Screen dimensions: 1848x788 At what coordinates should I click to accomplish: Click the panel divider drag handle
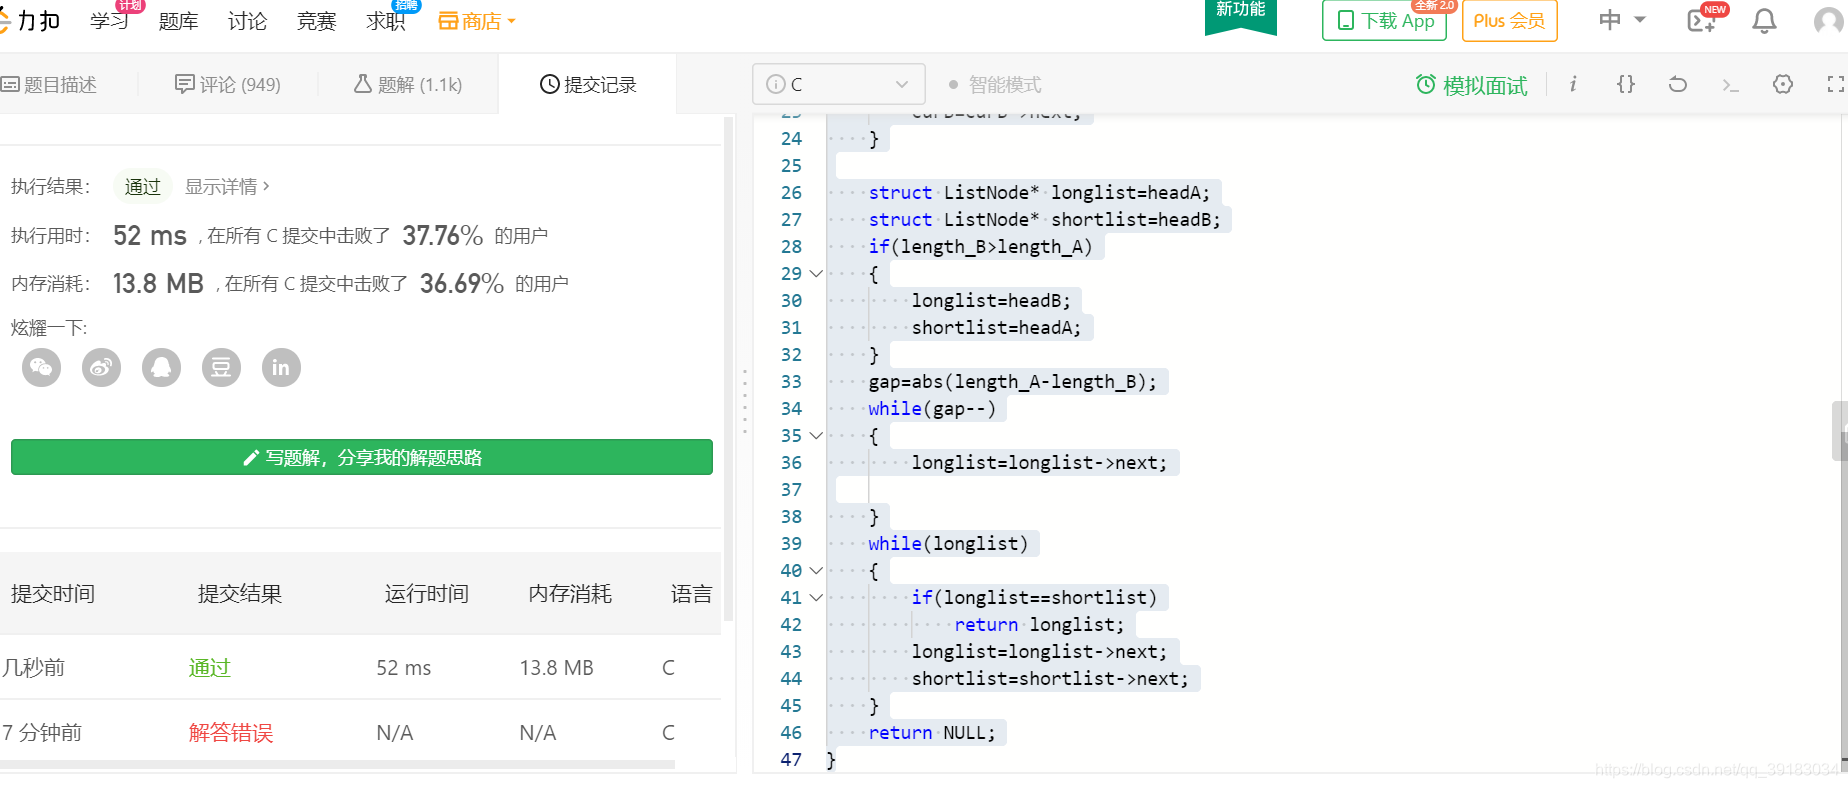pos(745,402)
